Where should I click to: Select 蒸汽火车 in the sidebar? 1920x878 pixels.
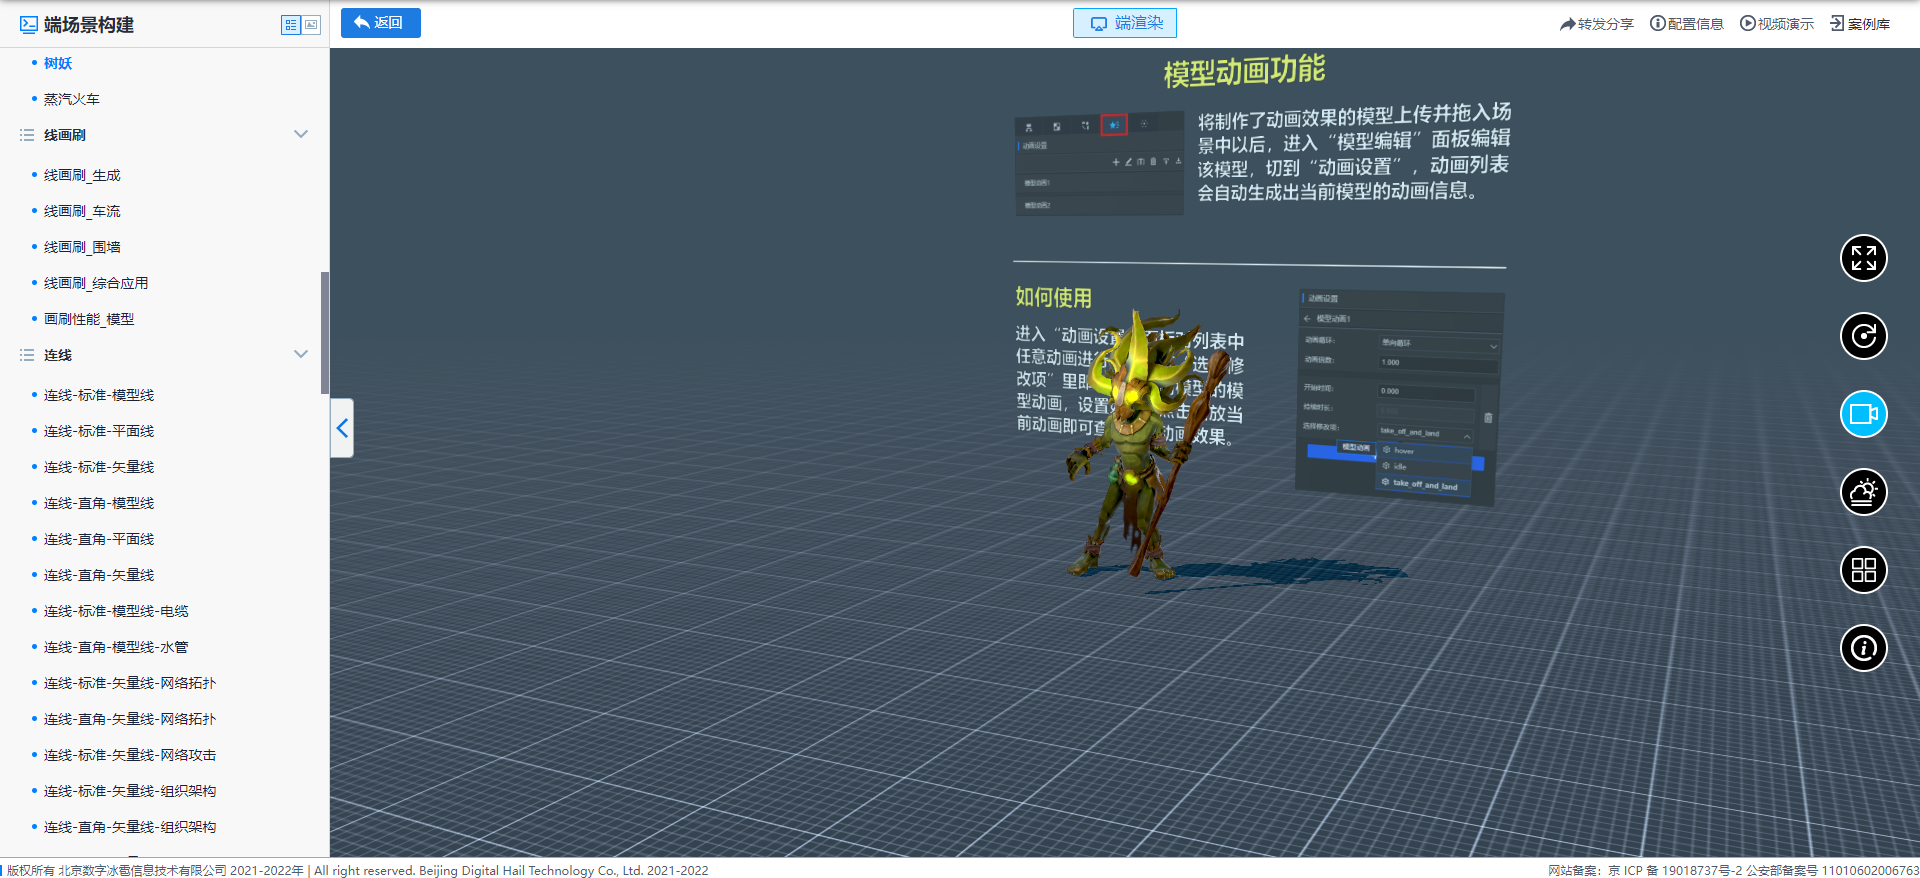[71, 99]
